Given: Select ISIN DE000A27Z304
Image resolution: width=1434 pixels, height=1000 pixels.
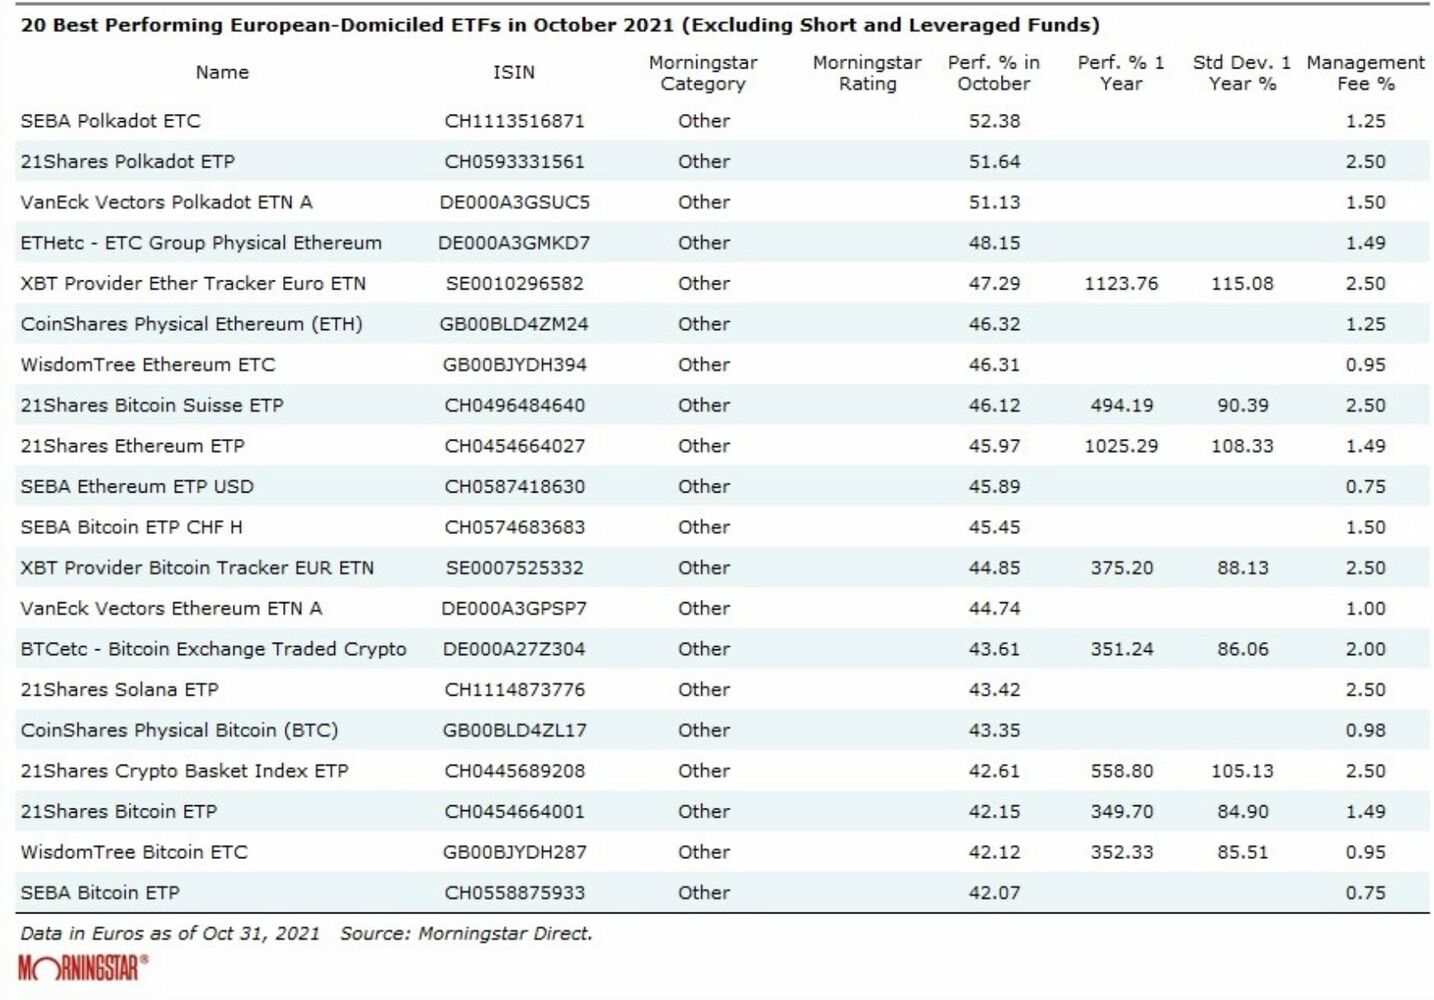Looking at the screenshot, I should [x=514, y=649].
